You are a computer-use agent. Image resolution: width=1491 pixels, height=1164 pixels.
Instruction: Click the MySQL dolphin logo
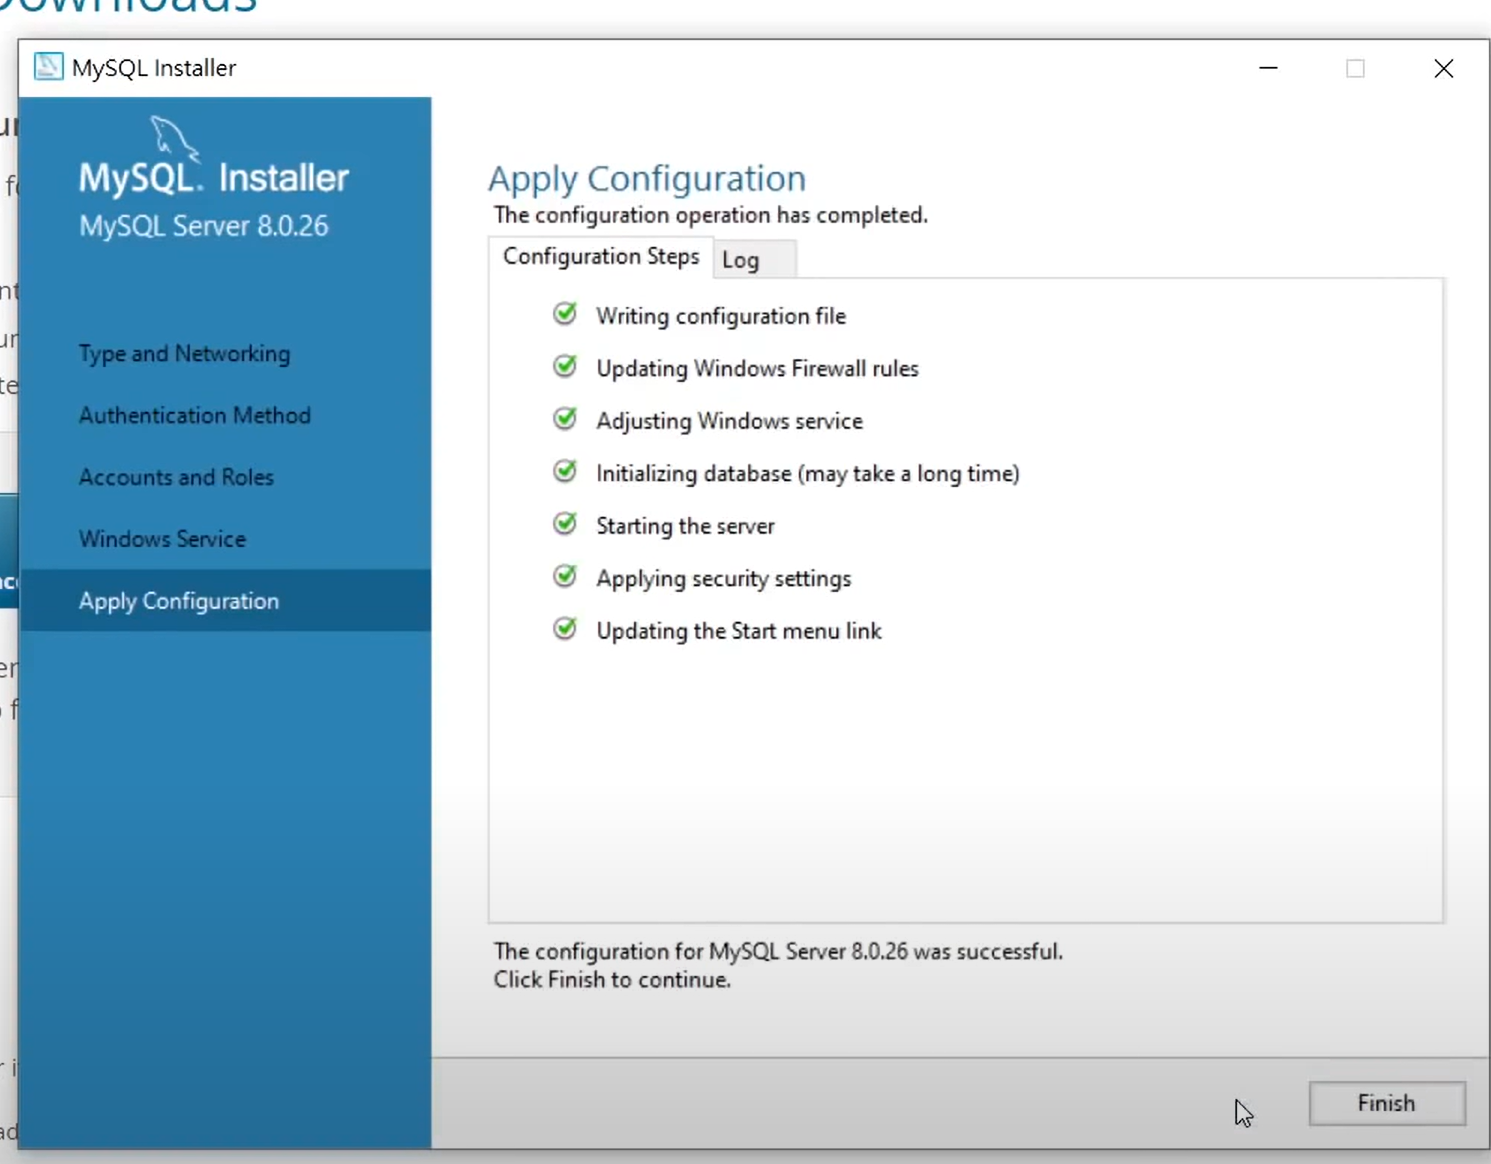174,138
